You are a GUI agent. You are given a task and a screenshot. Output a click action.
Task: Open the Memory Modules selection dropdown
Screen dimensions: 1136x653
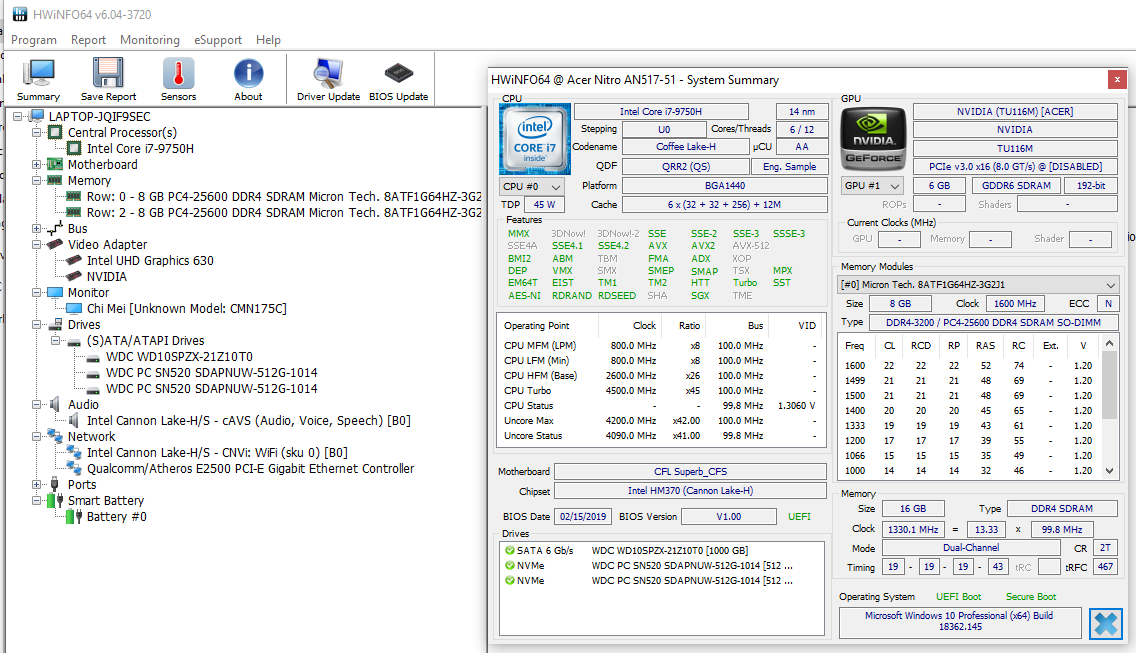coord(978,284)
